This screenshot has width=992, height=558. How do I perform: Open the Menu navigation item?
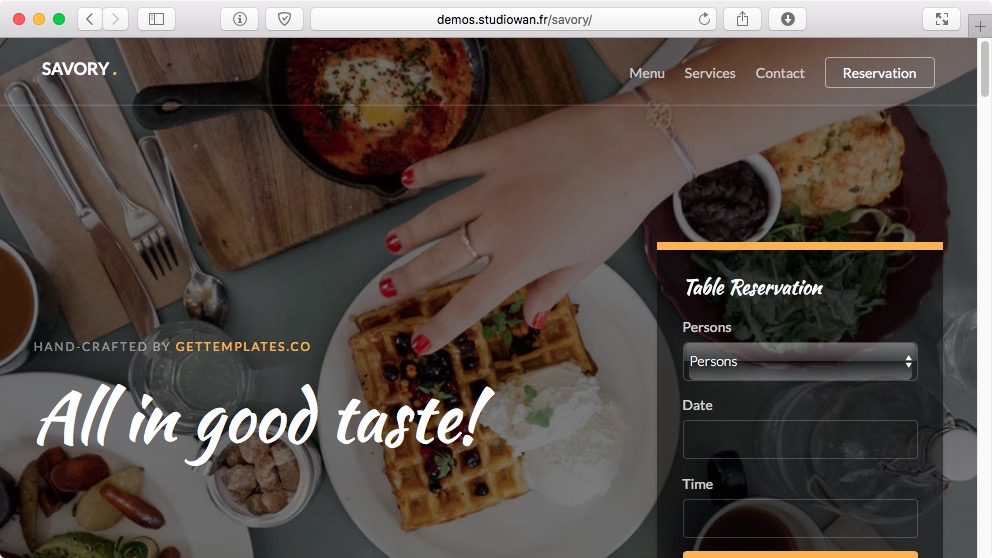(x=647, y=73)
